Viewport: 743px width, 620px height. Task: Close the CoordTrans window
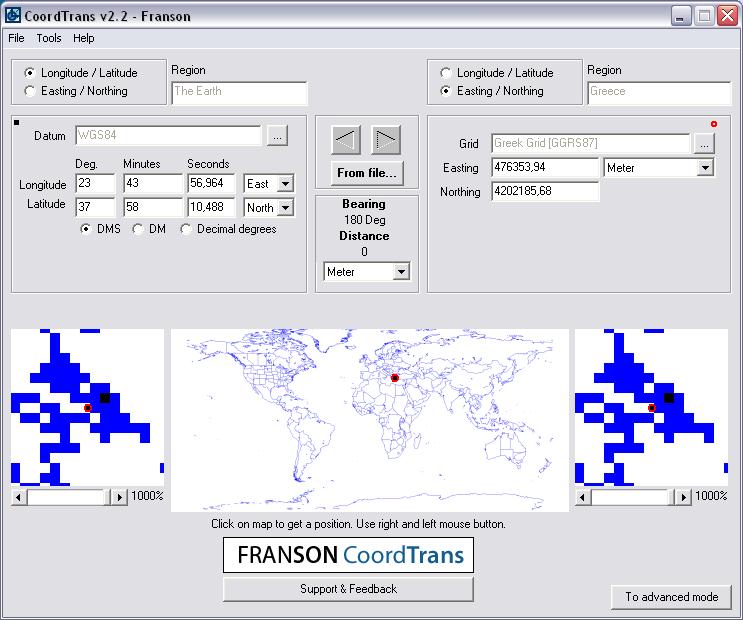727,16
